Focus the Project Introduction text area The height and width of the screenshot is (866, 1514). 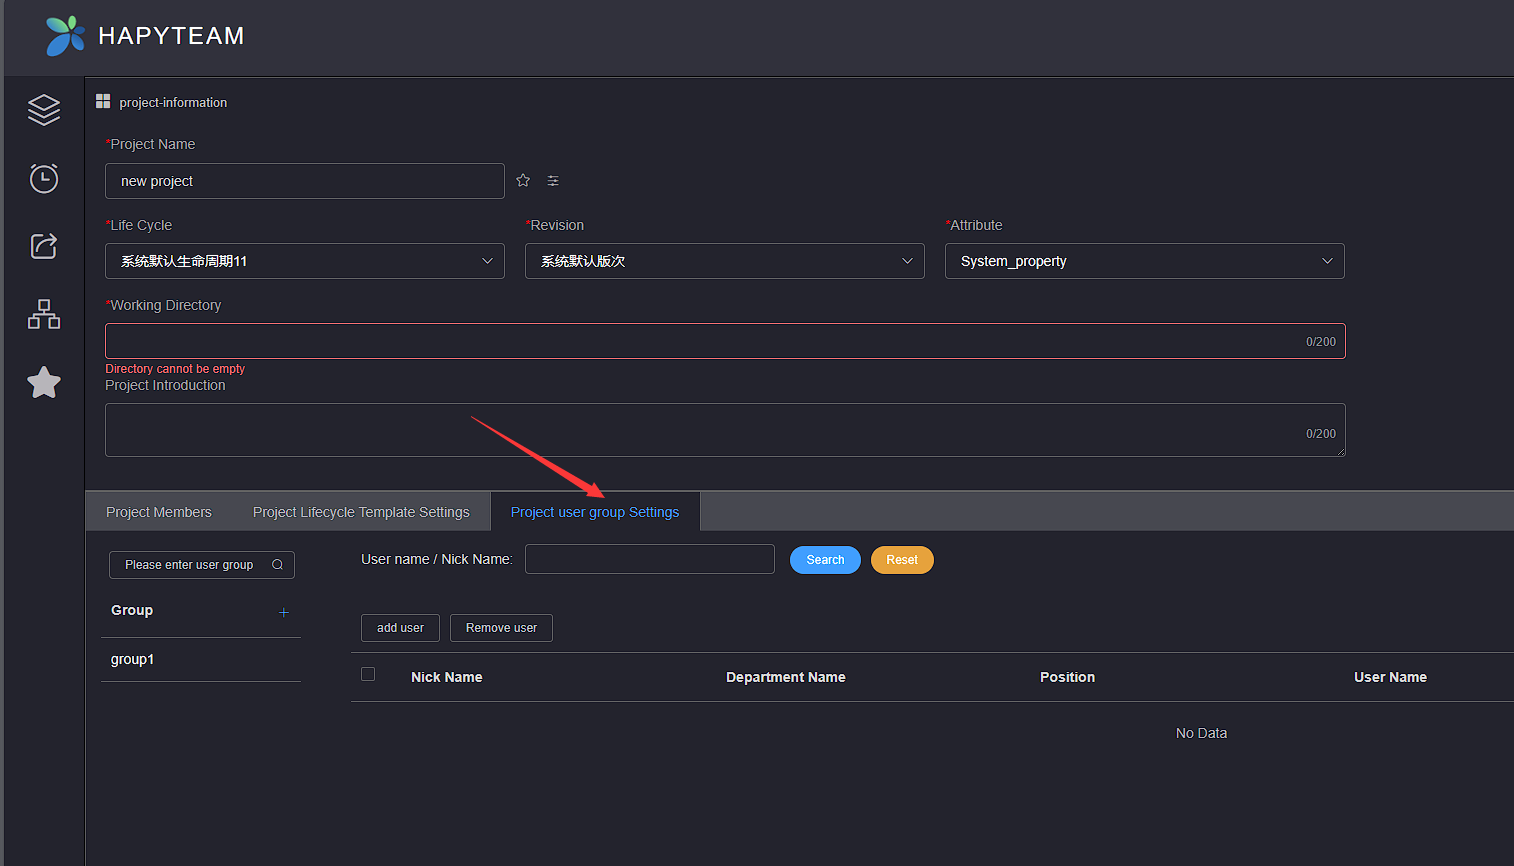point(725,430)
